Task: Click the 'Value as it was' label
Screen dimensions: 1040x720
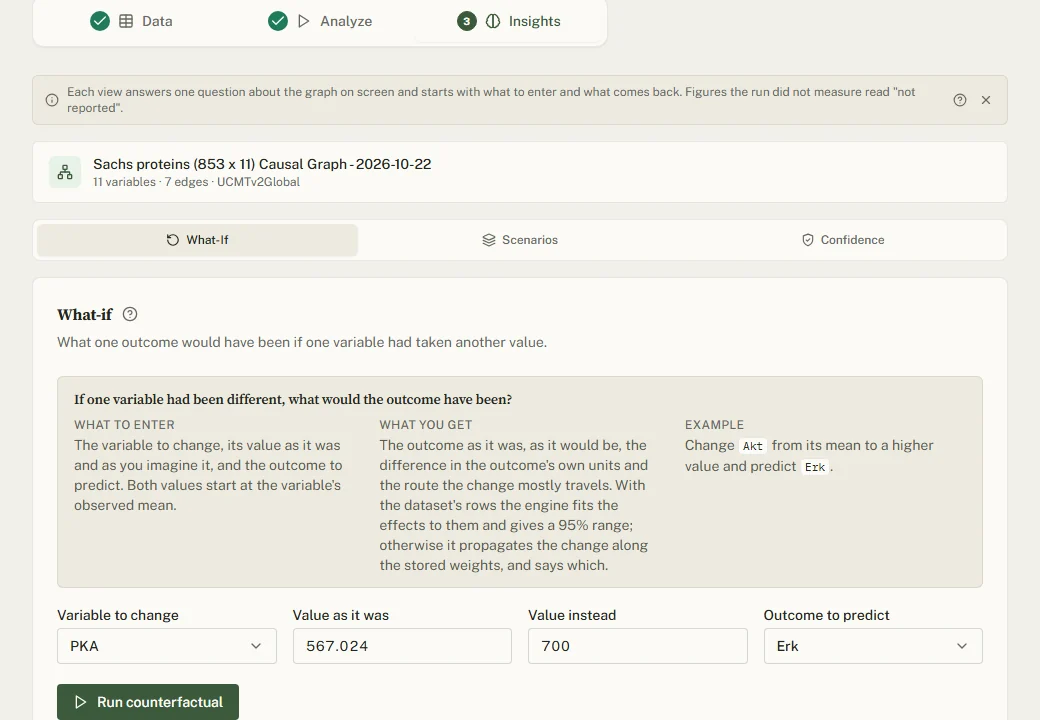Action: point(341,615)
